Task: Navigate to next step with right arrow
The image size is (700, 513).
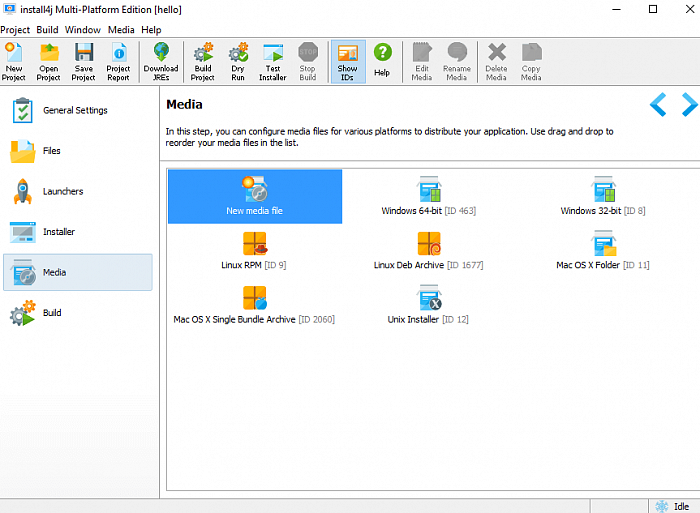Action: [690, 105]
